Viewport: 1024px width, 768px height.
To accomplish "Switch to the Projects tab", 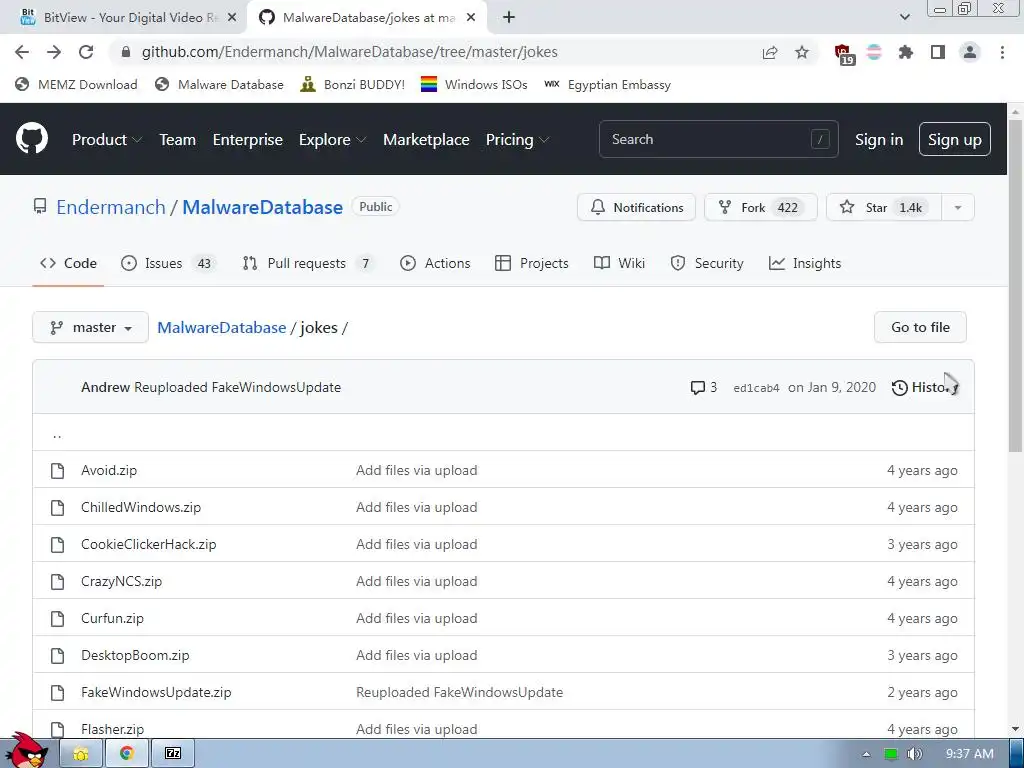I will (532, 263).
